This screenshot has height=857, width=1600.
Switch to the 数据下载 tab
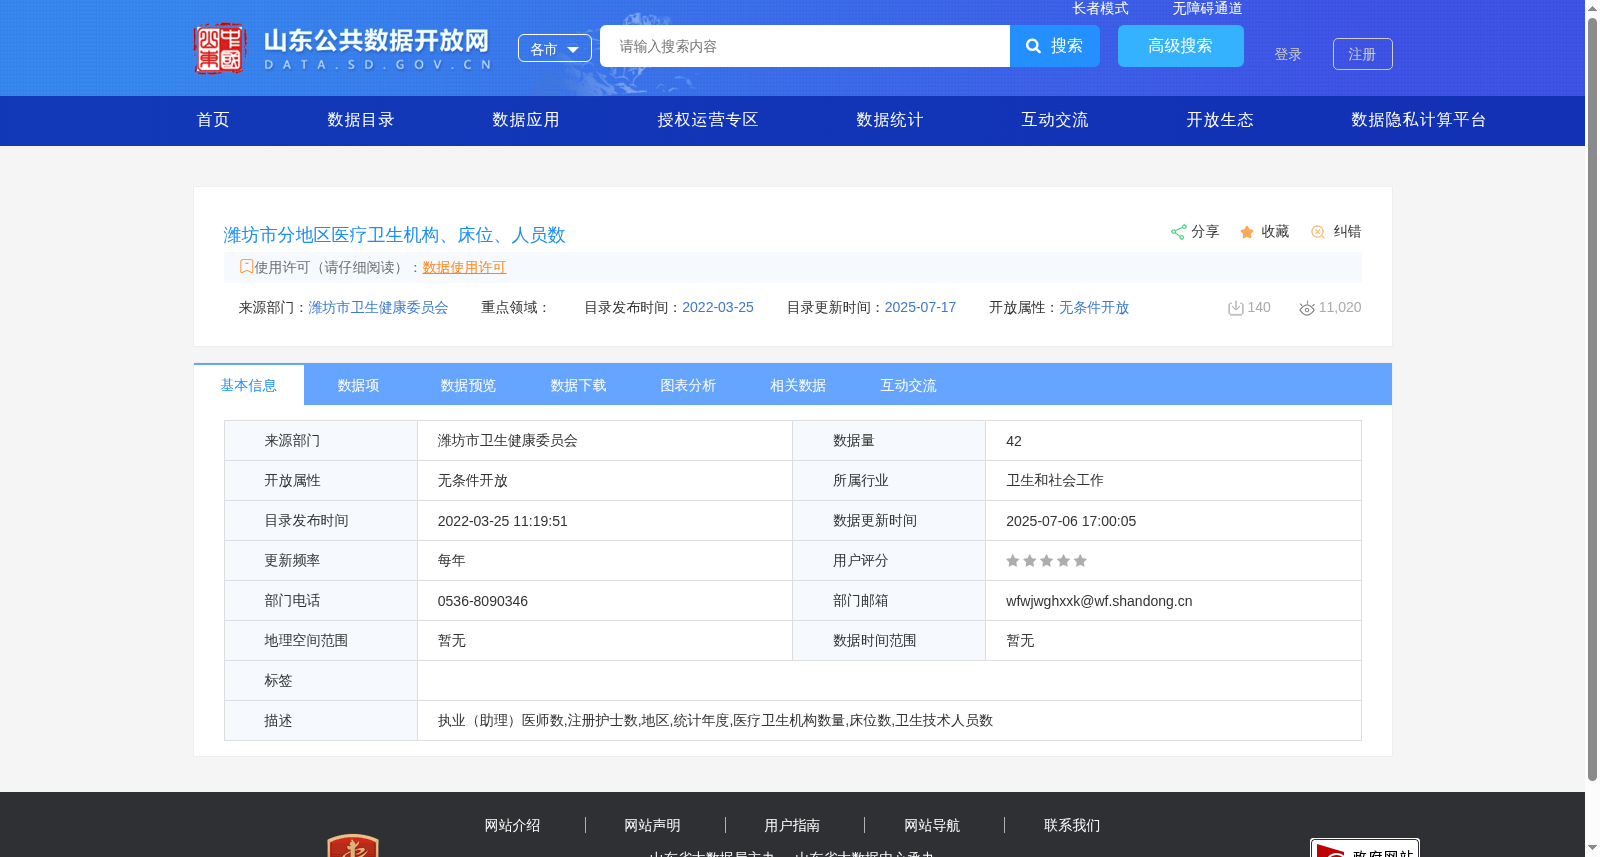pos(579,385)
